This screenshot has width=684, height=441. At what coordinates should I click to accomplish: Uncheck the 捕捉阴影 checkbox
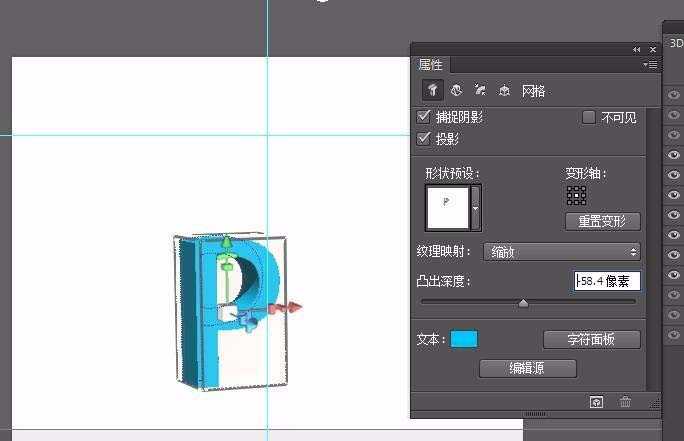tap(424, 117)
